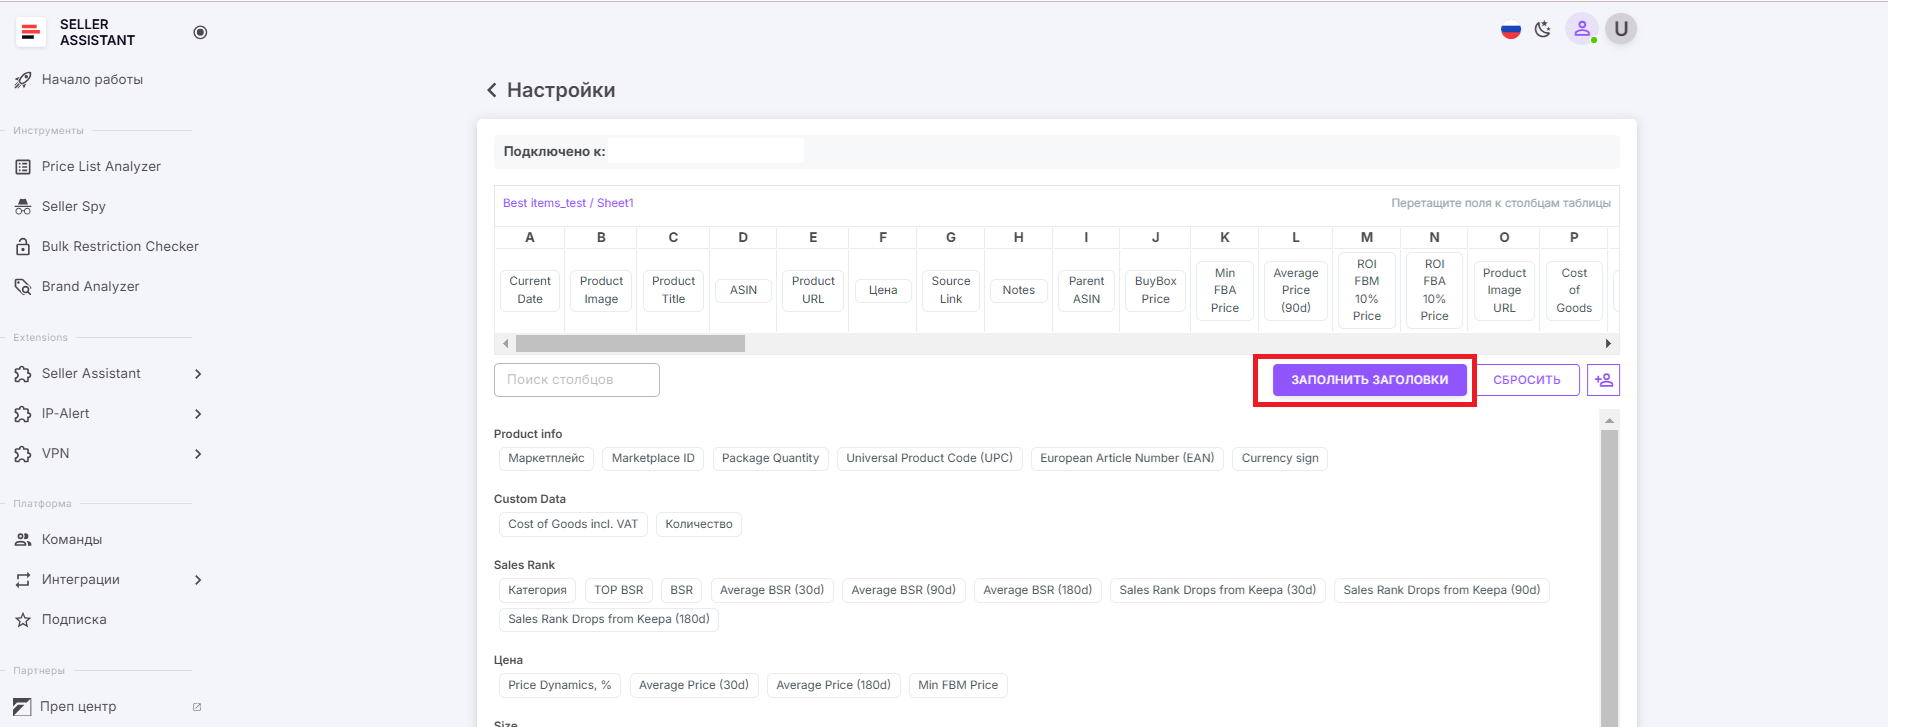Open the user profile avatar

tap(1621, 29)
